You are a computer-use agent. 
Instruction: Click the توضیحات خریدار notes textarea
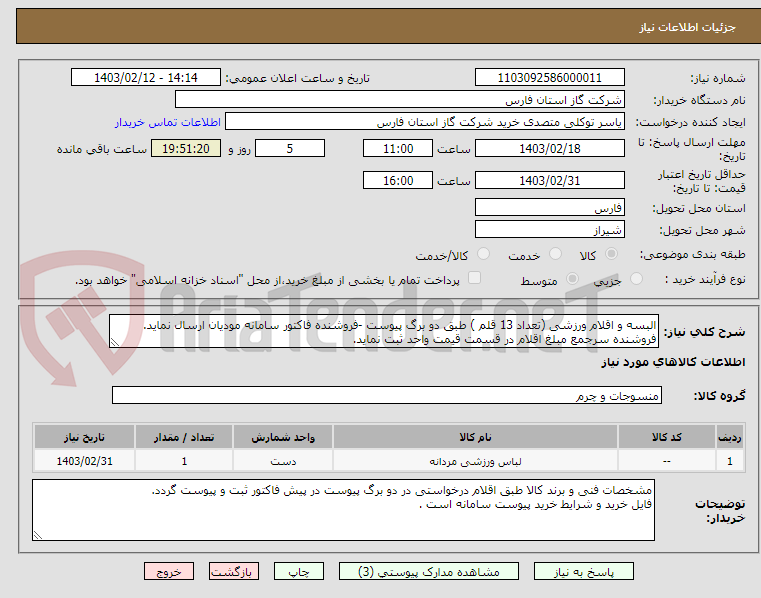pos(343,510)
